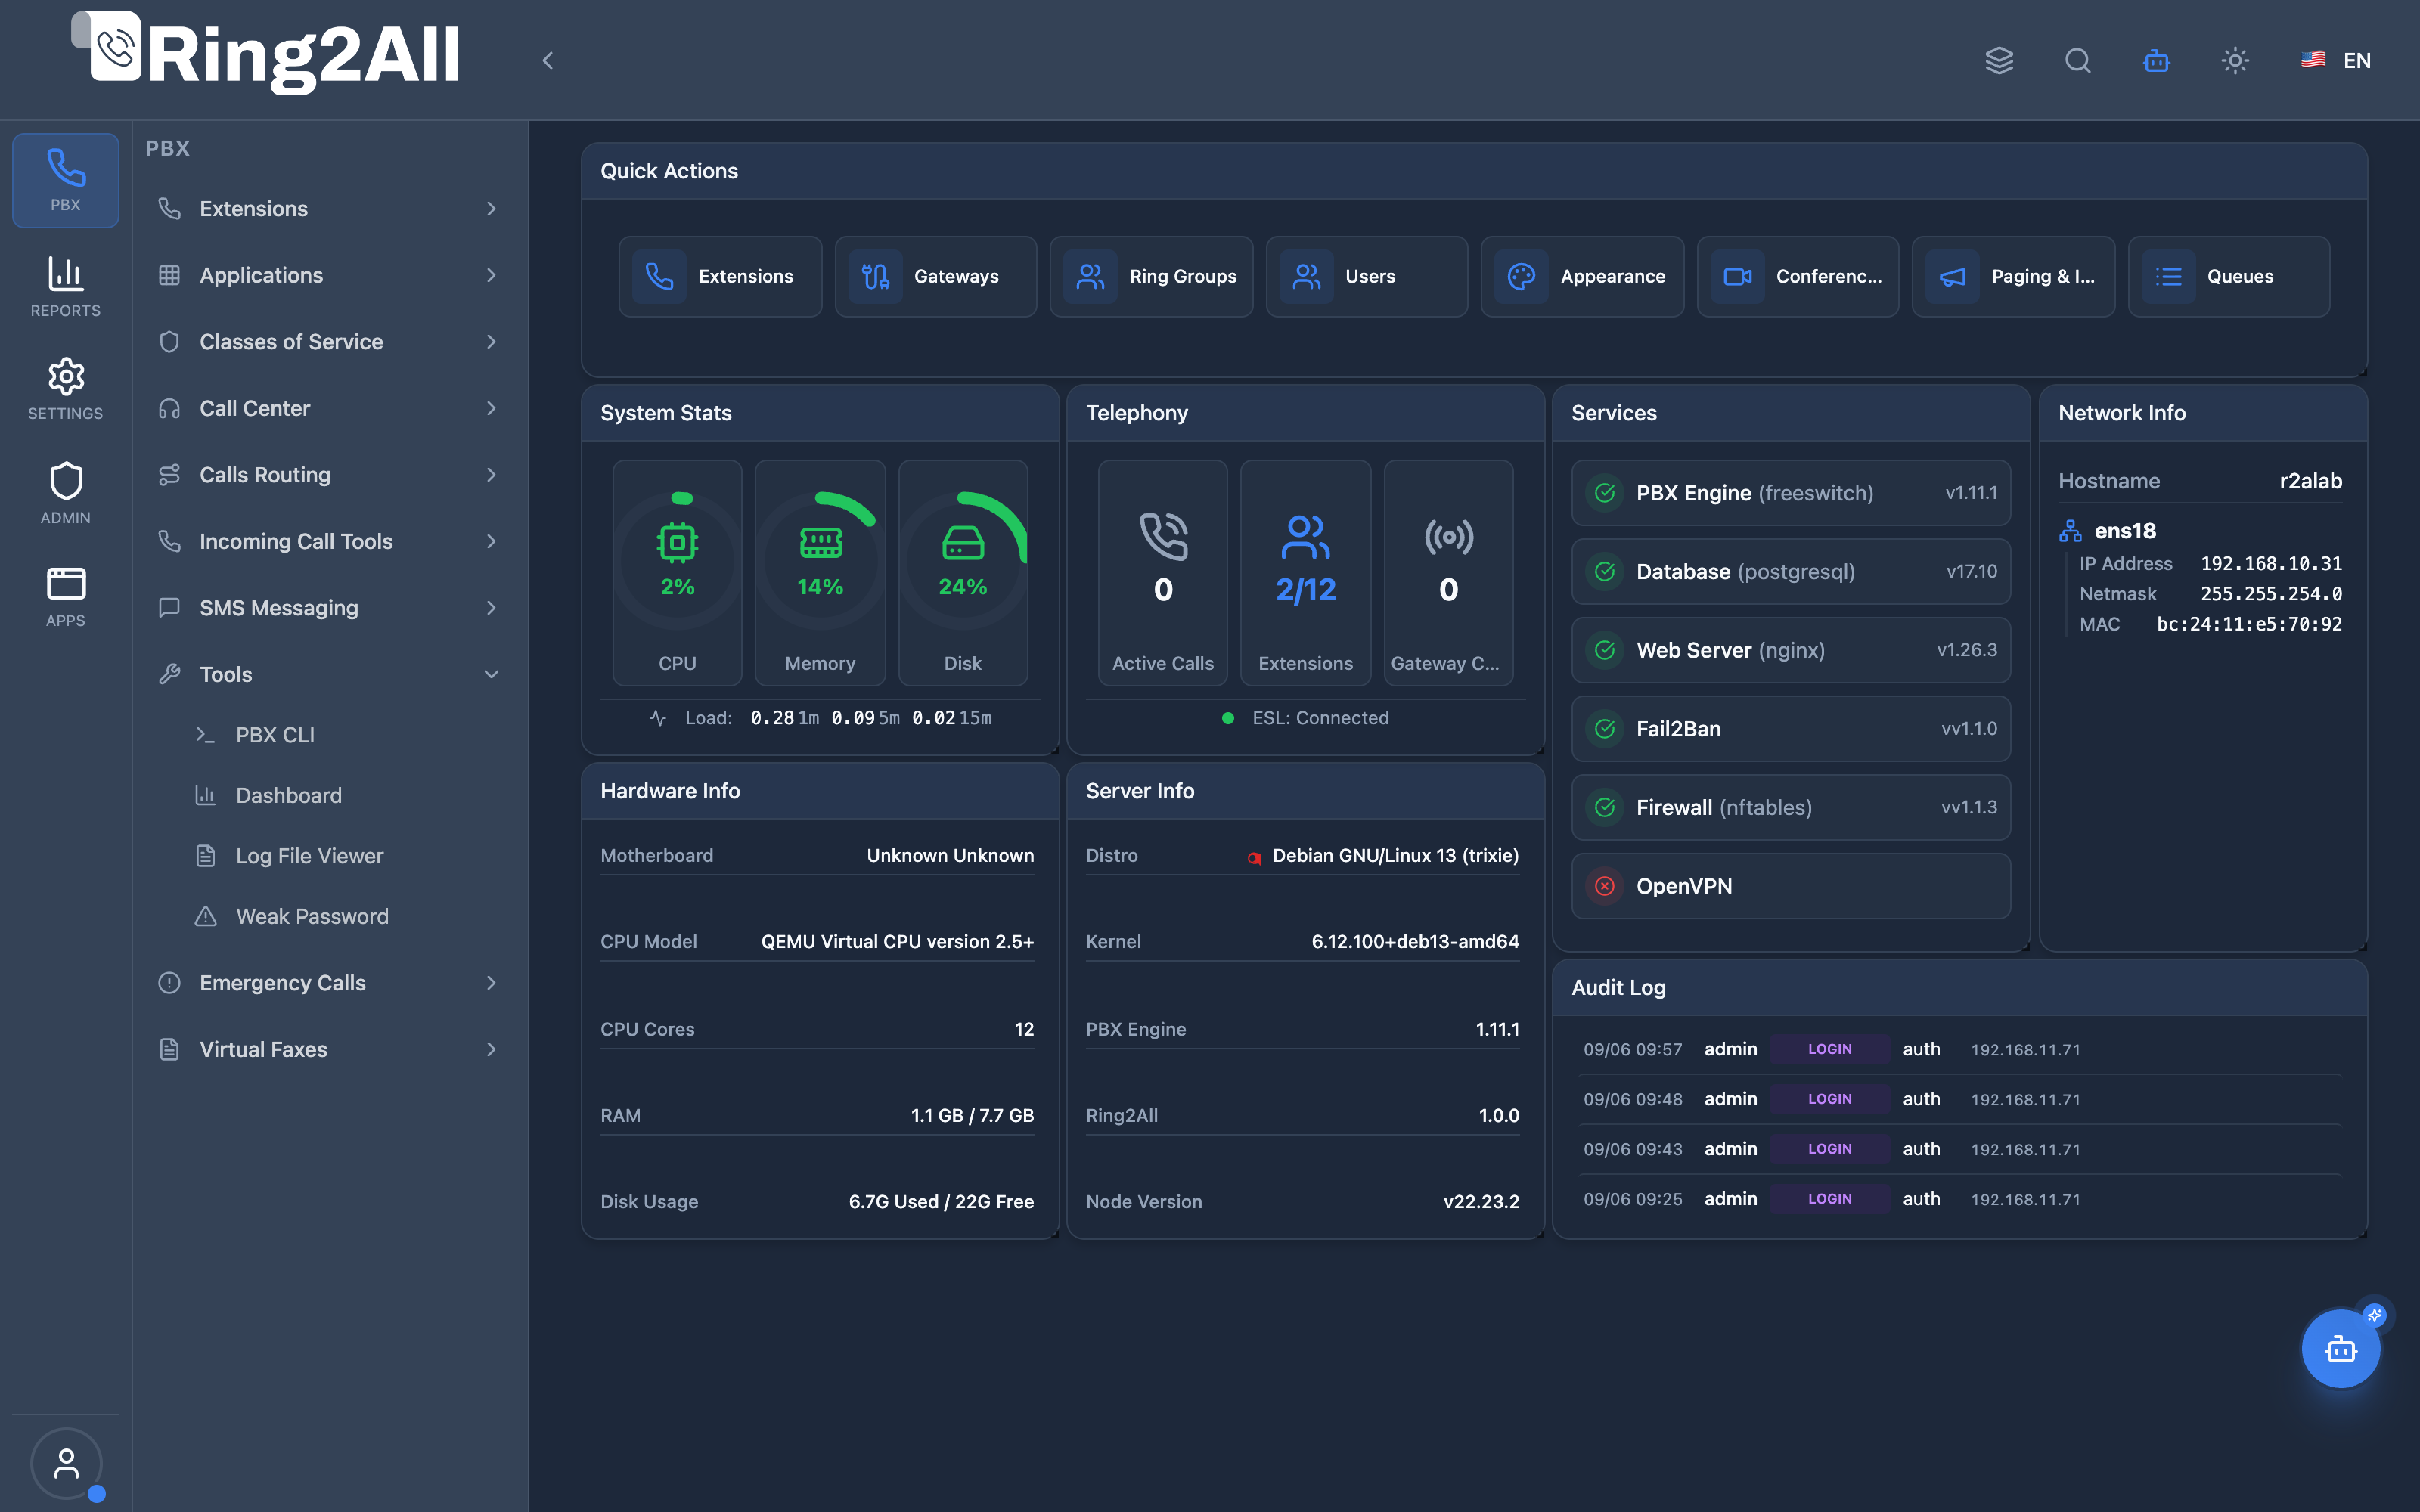Click the PBX Engine (freeswitch) service row
This screenshot has width=2420, height=1512.
[x=1791, y=493]
